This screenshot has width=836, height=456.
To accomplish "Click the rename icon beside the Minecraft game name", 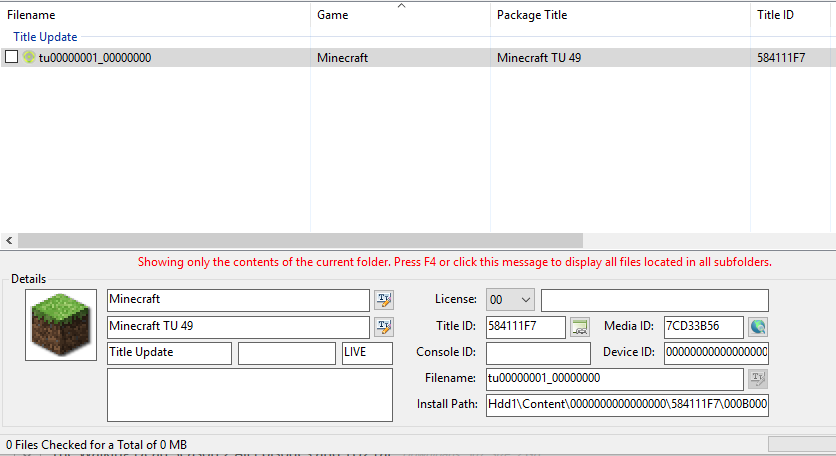I will [384, 300].
